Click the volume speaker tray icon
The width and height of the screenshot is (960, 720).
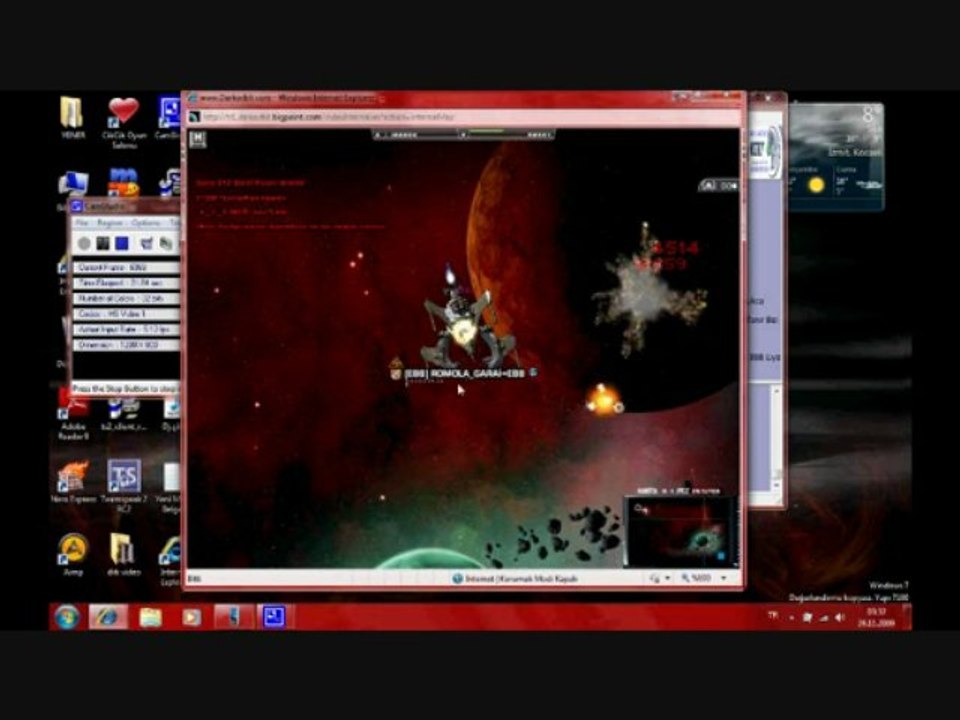[x=840, y=617]
